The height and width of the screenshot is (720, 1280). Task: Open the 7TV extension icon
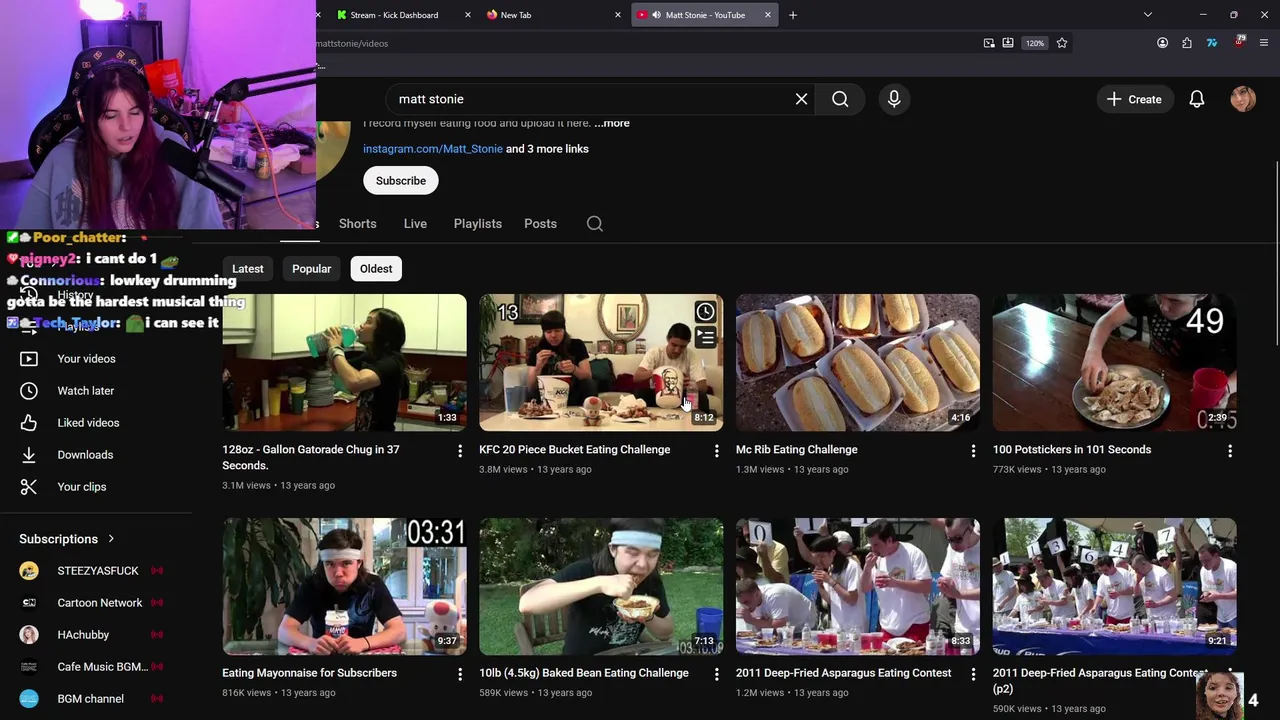coord(1212,43)
